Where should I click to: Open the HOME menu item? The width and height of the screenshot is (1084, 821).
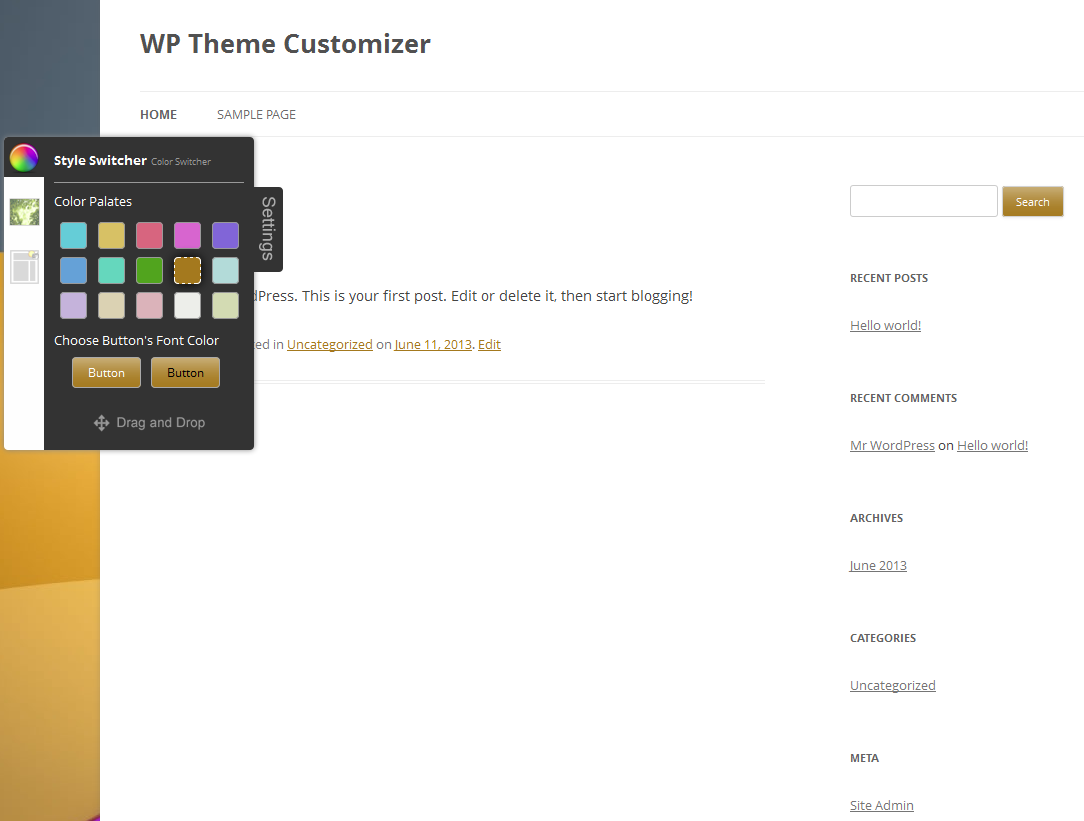(158, 115)
